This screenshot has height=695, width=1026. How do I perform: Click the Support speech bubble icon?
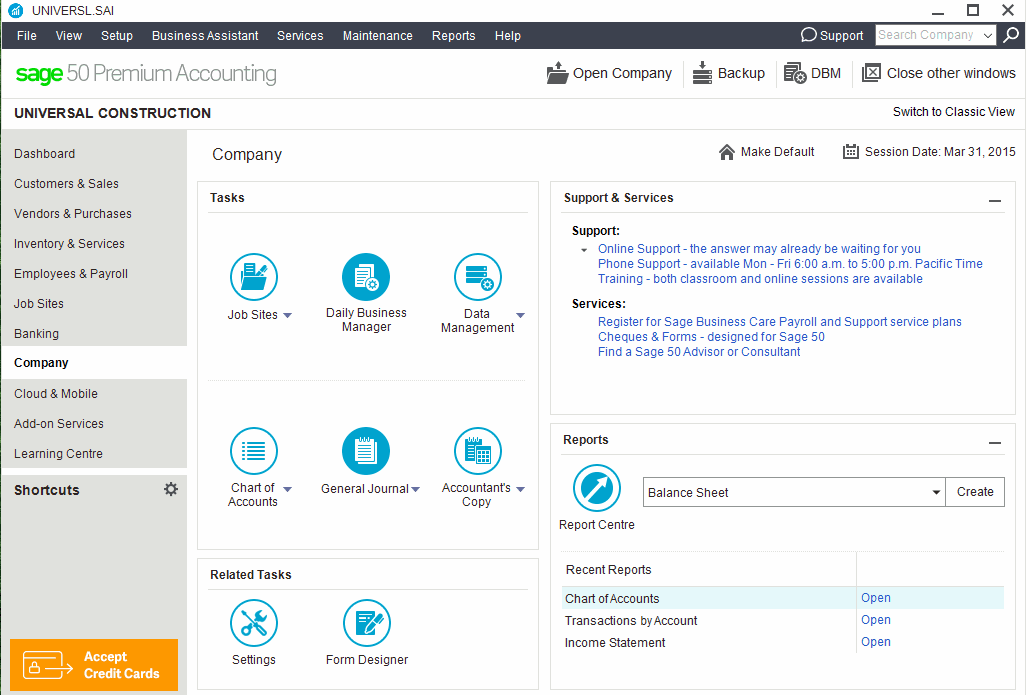click(809, 35)
